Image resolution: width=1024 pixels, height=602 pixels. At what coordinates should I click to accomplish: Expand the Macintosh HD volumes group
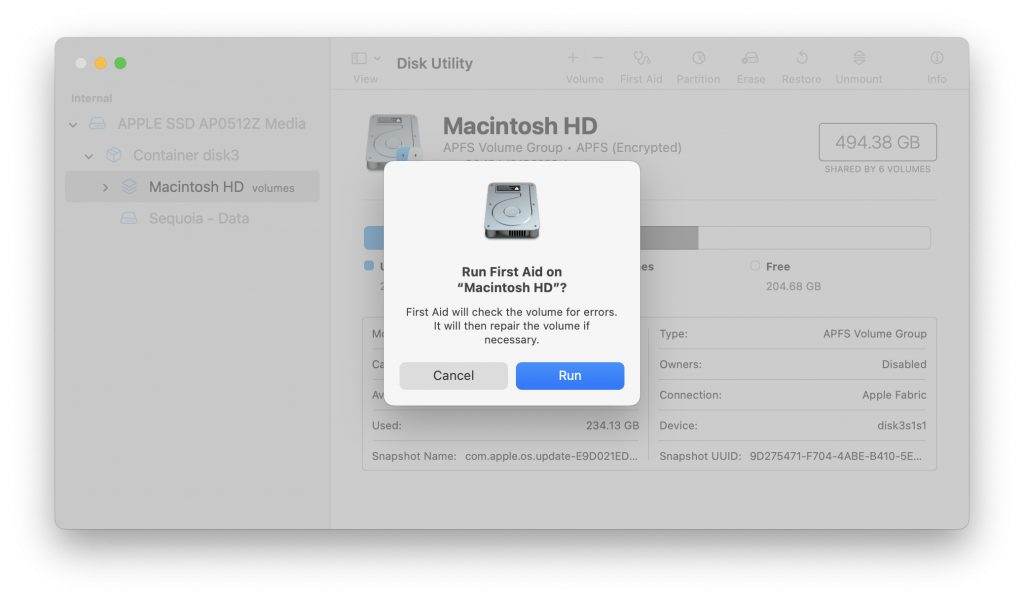pos(106,187)
